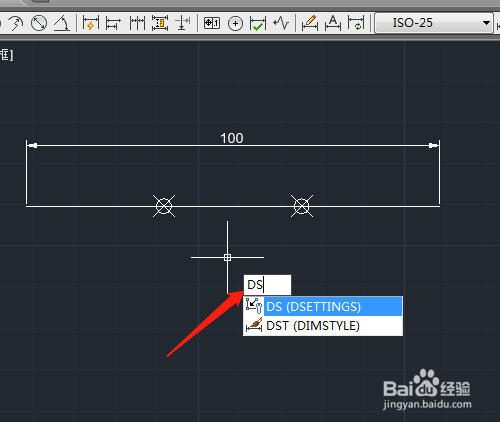Viewport: 500px width, 422px height.
Task: Select the Jogged Linear dimension tool
Action: [x=281, y=23]
